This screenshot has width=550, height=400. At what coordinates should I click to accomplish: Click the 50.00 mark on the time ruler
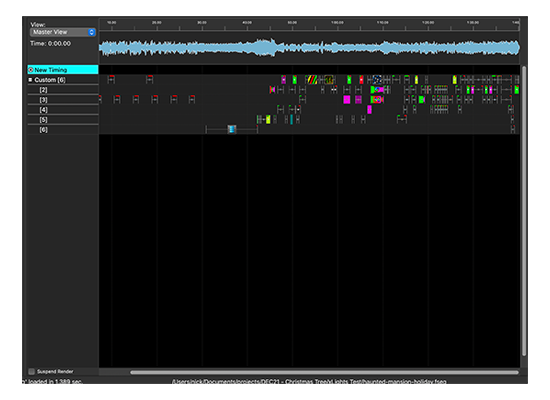[x=292, y=23]
